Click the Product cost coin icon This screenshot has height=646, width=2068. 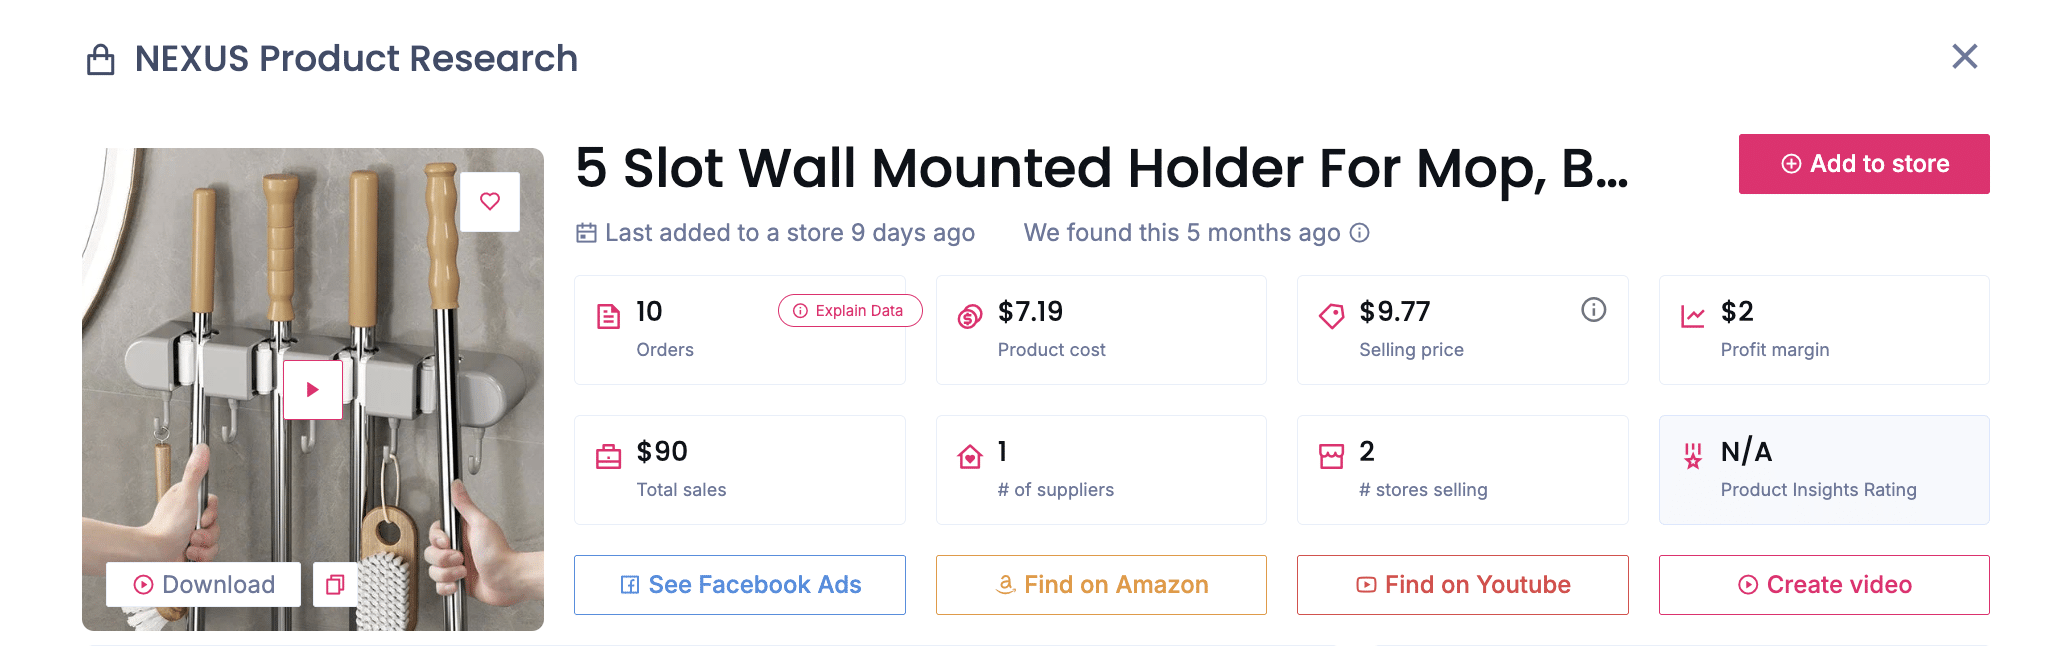(x=970, y=317)
